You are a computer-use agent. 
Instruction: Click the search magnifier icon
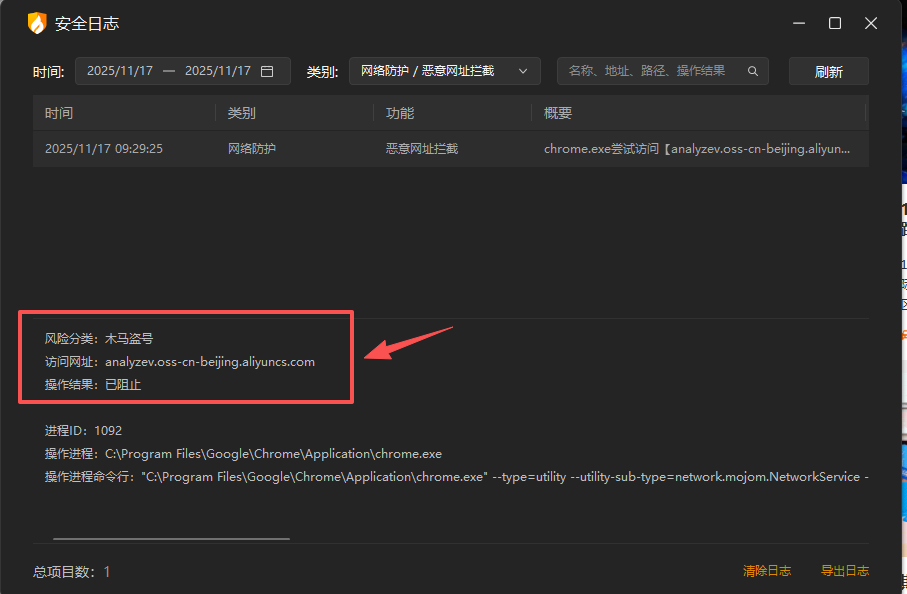click(753, 71)
